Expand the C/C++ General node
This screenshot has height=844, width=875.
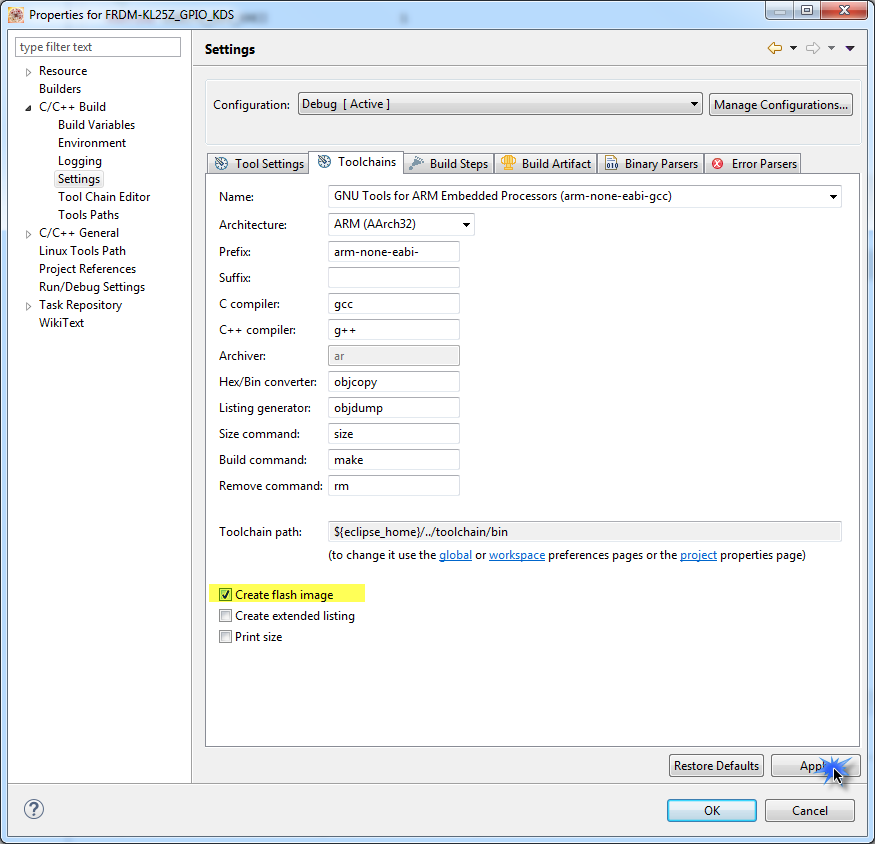[x=28, y=234]
